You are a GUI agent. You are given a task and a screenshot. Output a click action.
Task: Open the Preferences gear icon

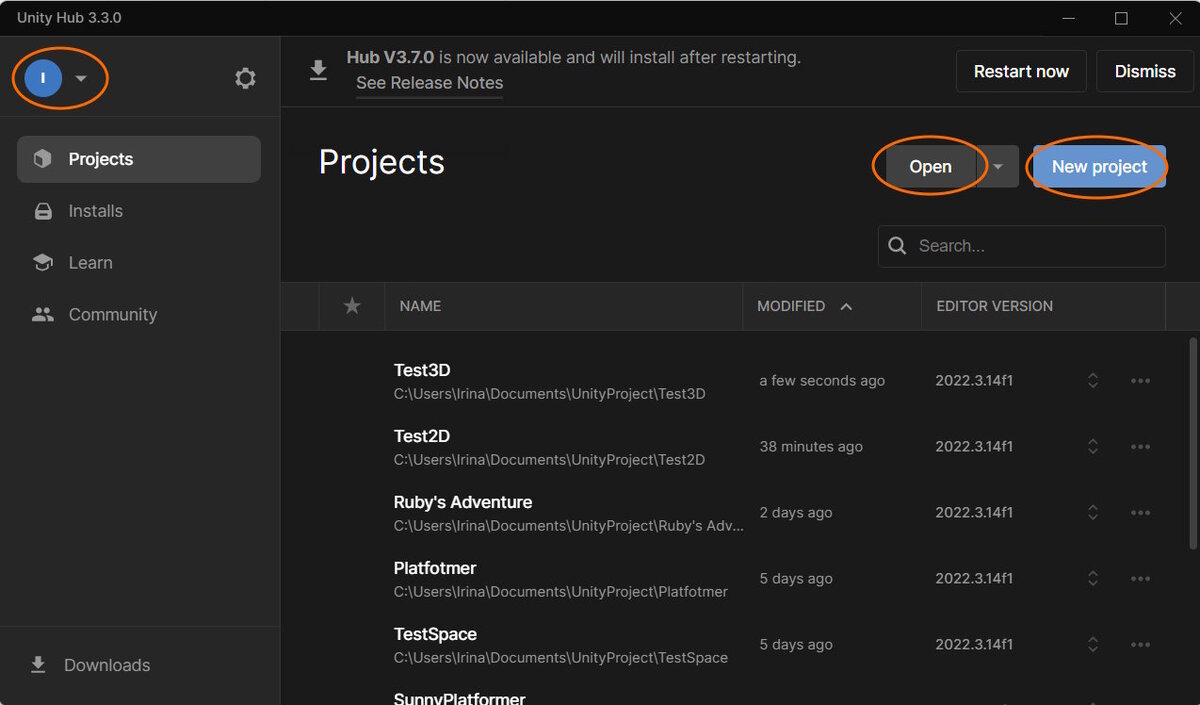point(245,78)
